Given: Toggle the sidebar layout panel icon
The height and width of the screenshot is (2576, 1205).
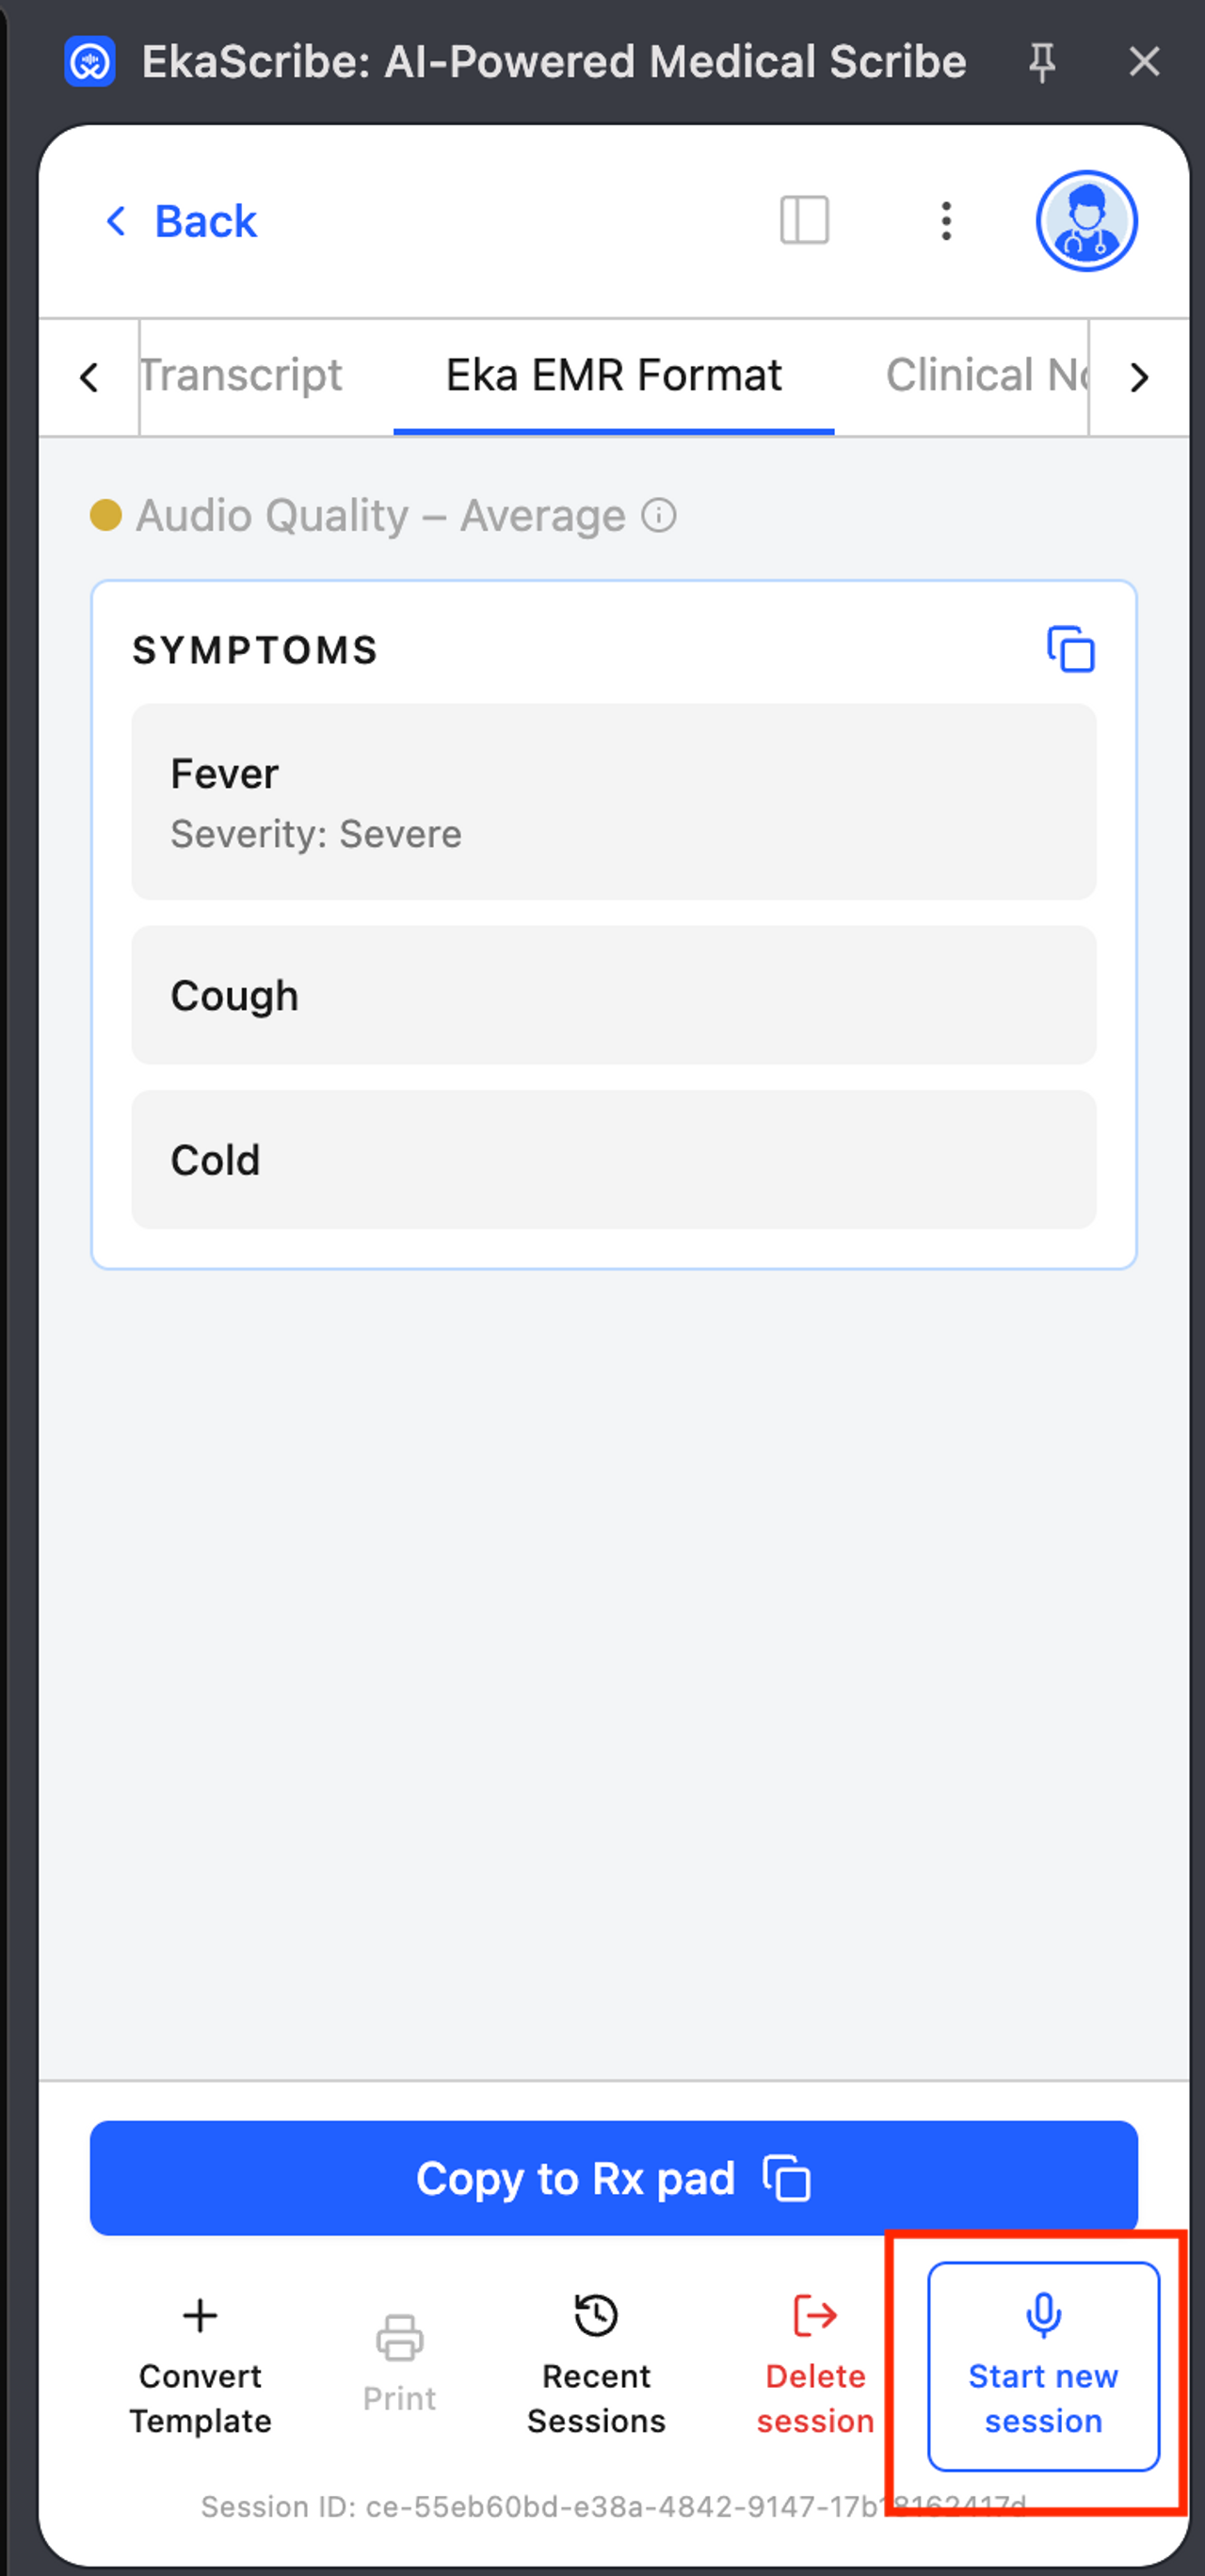Looking at the screenshot, I should (x=804, y=220).
